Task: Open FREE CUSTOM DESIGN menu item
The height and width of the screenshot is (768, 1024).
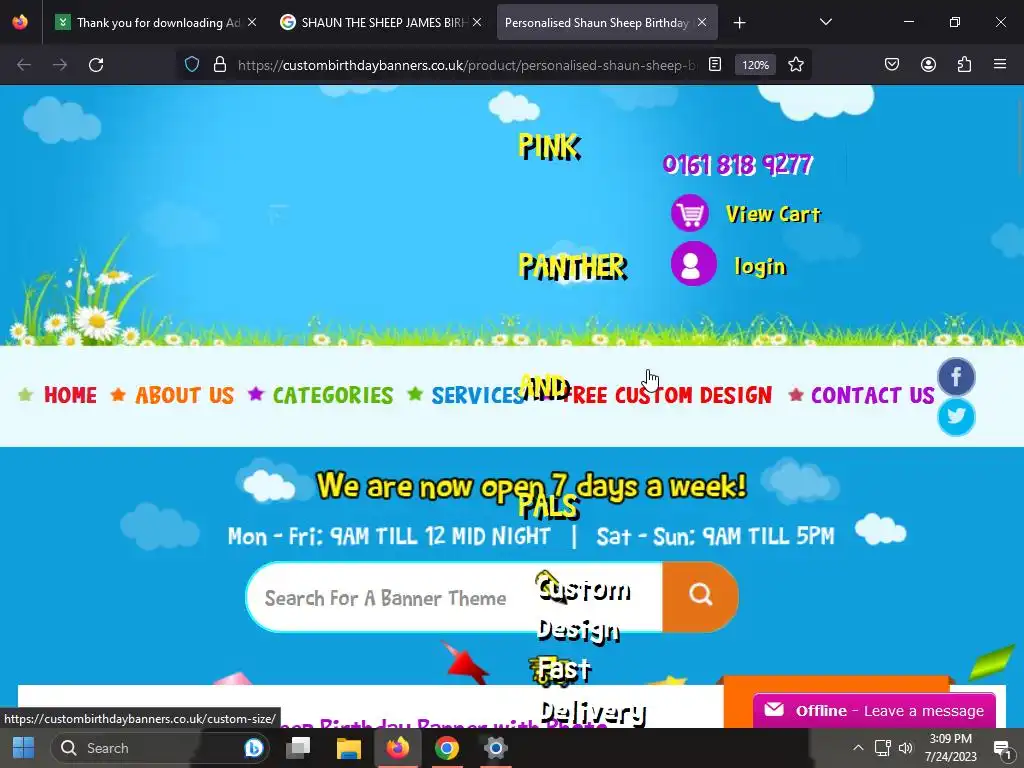Action: point(667,395)
